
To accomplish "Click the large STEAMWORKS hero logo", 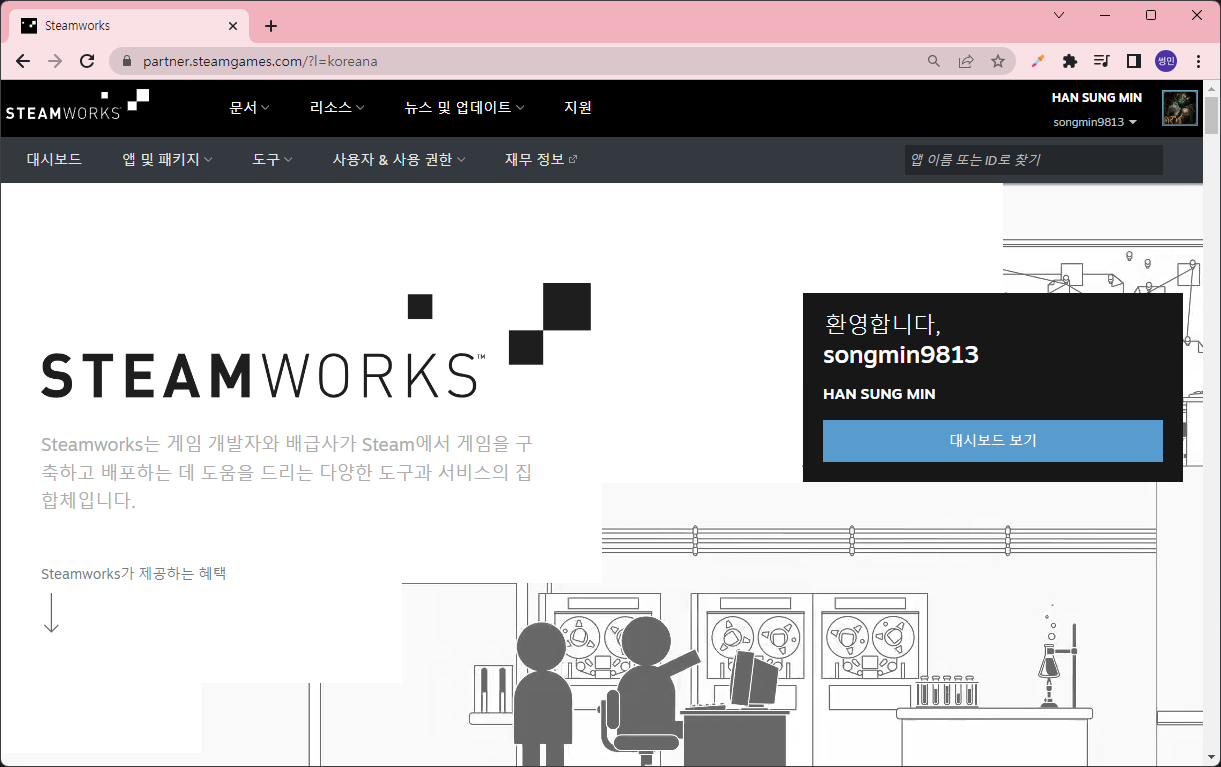I will click(x=316, y=342).
